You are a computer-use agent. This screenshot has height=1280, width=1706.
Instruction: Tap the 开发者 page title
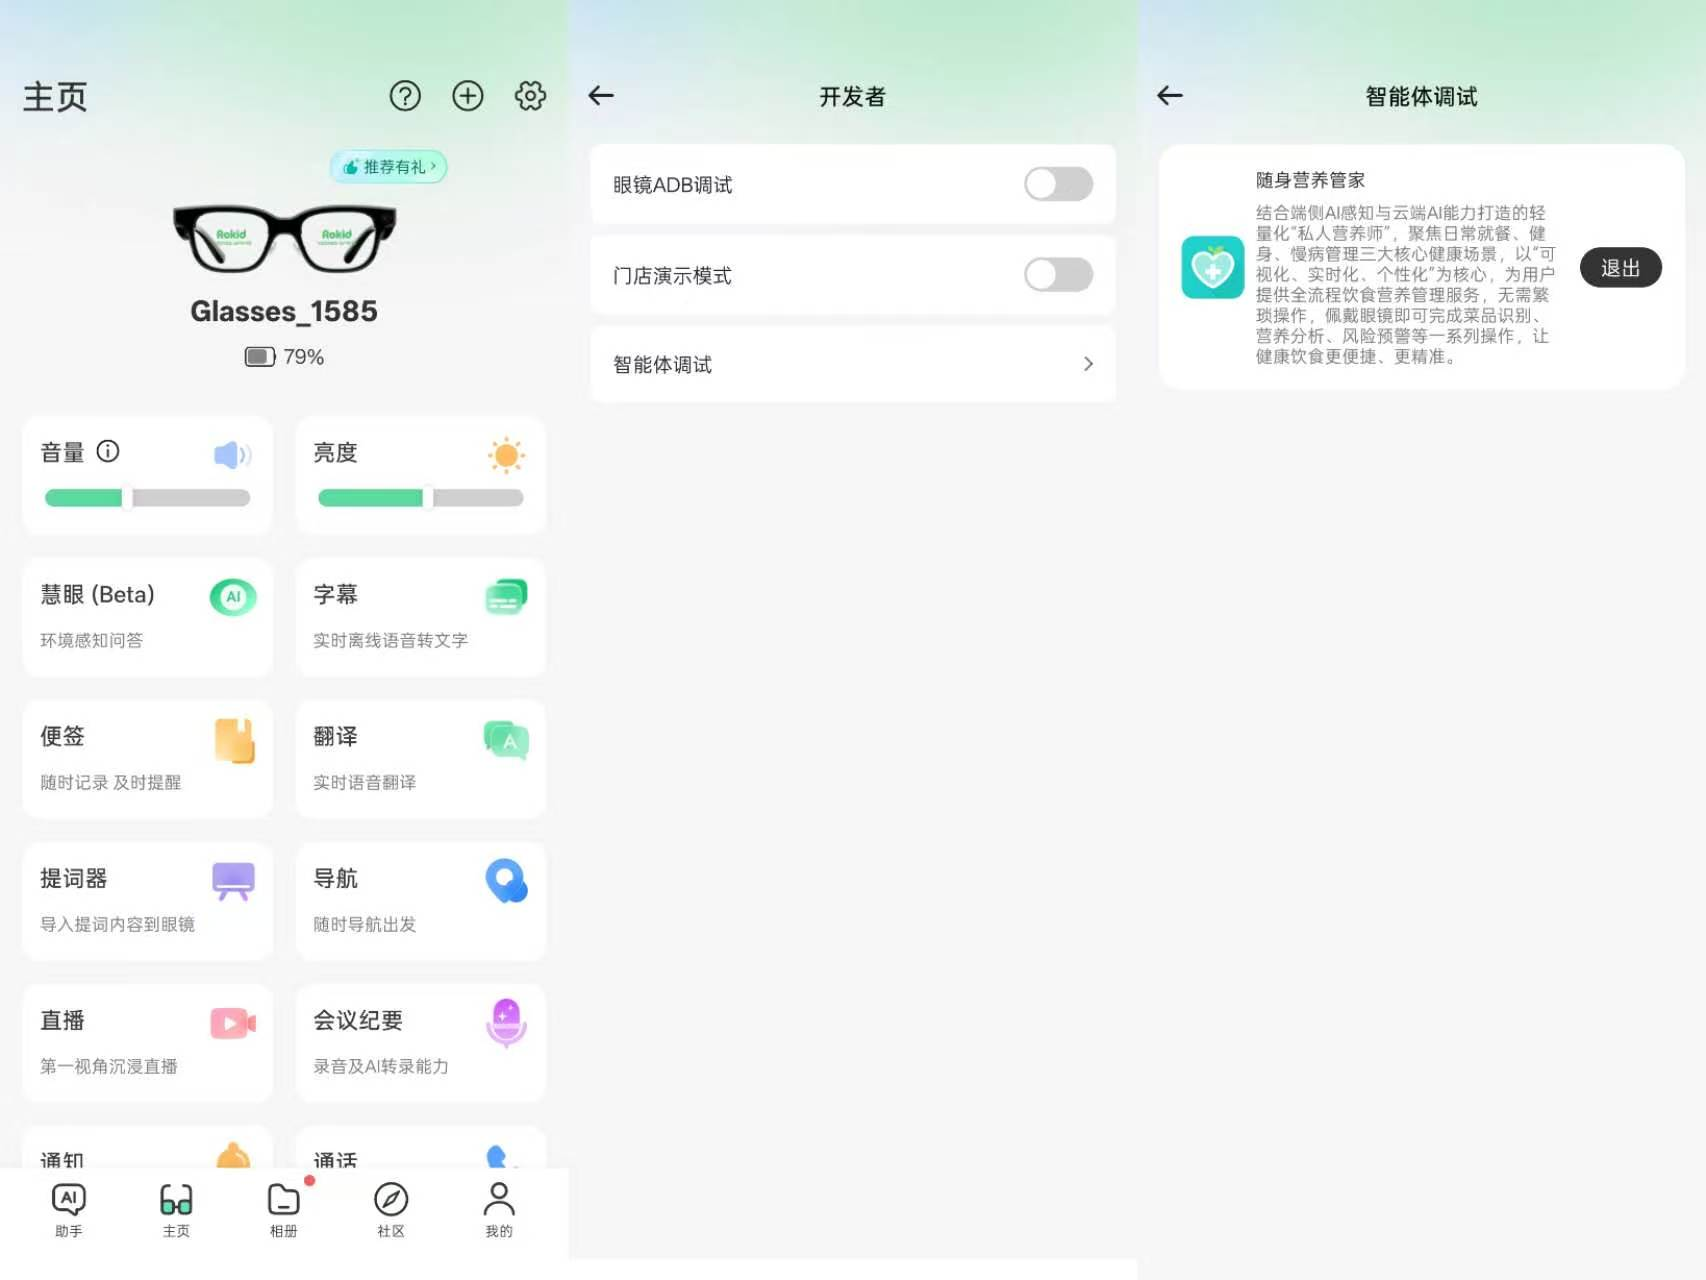(x=852, y=96)
